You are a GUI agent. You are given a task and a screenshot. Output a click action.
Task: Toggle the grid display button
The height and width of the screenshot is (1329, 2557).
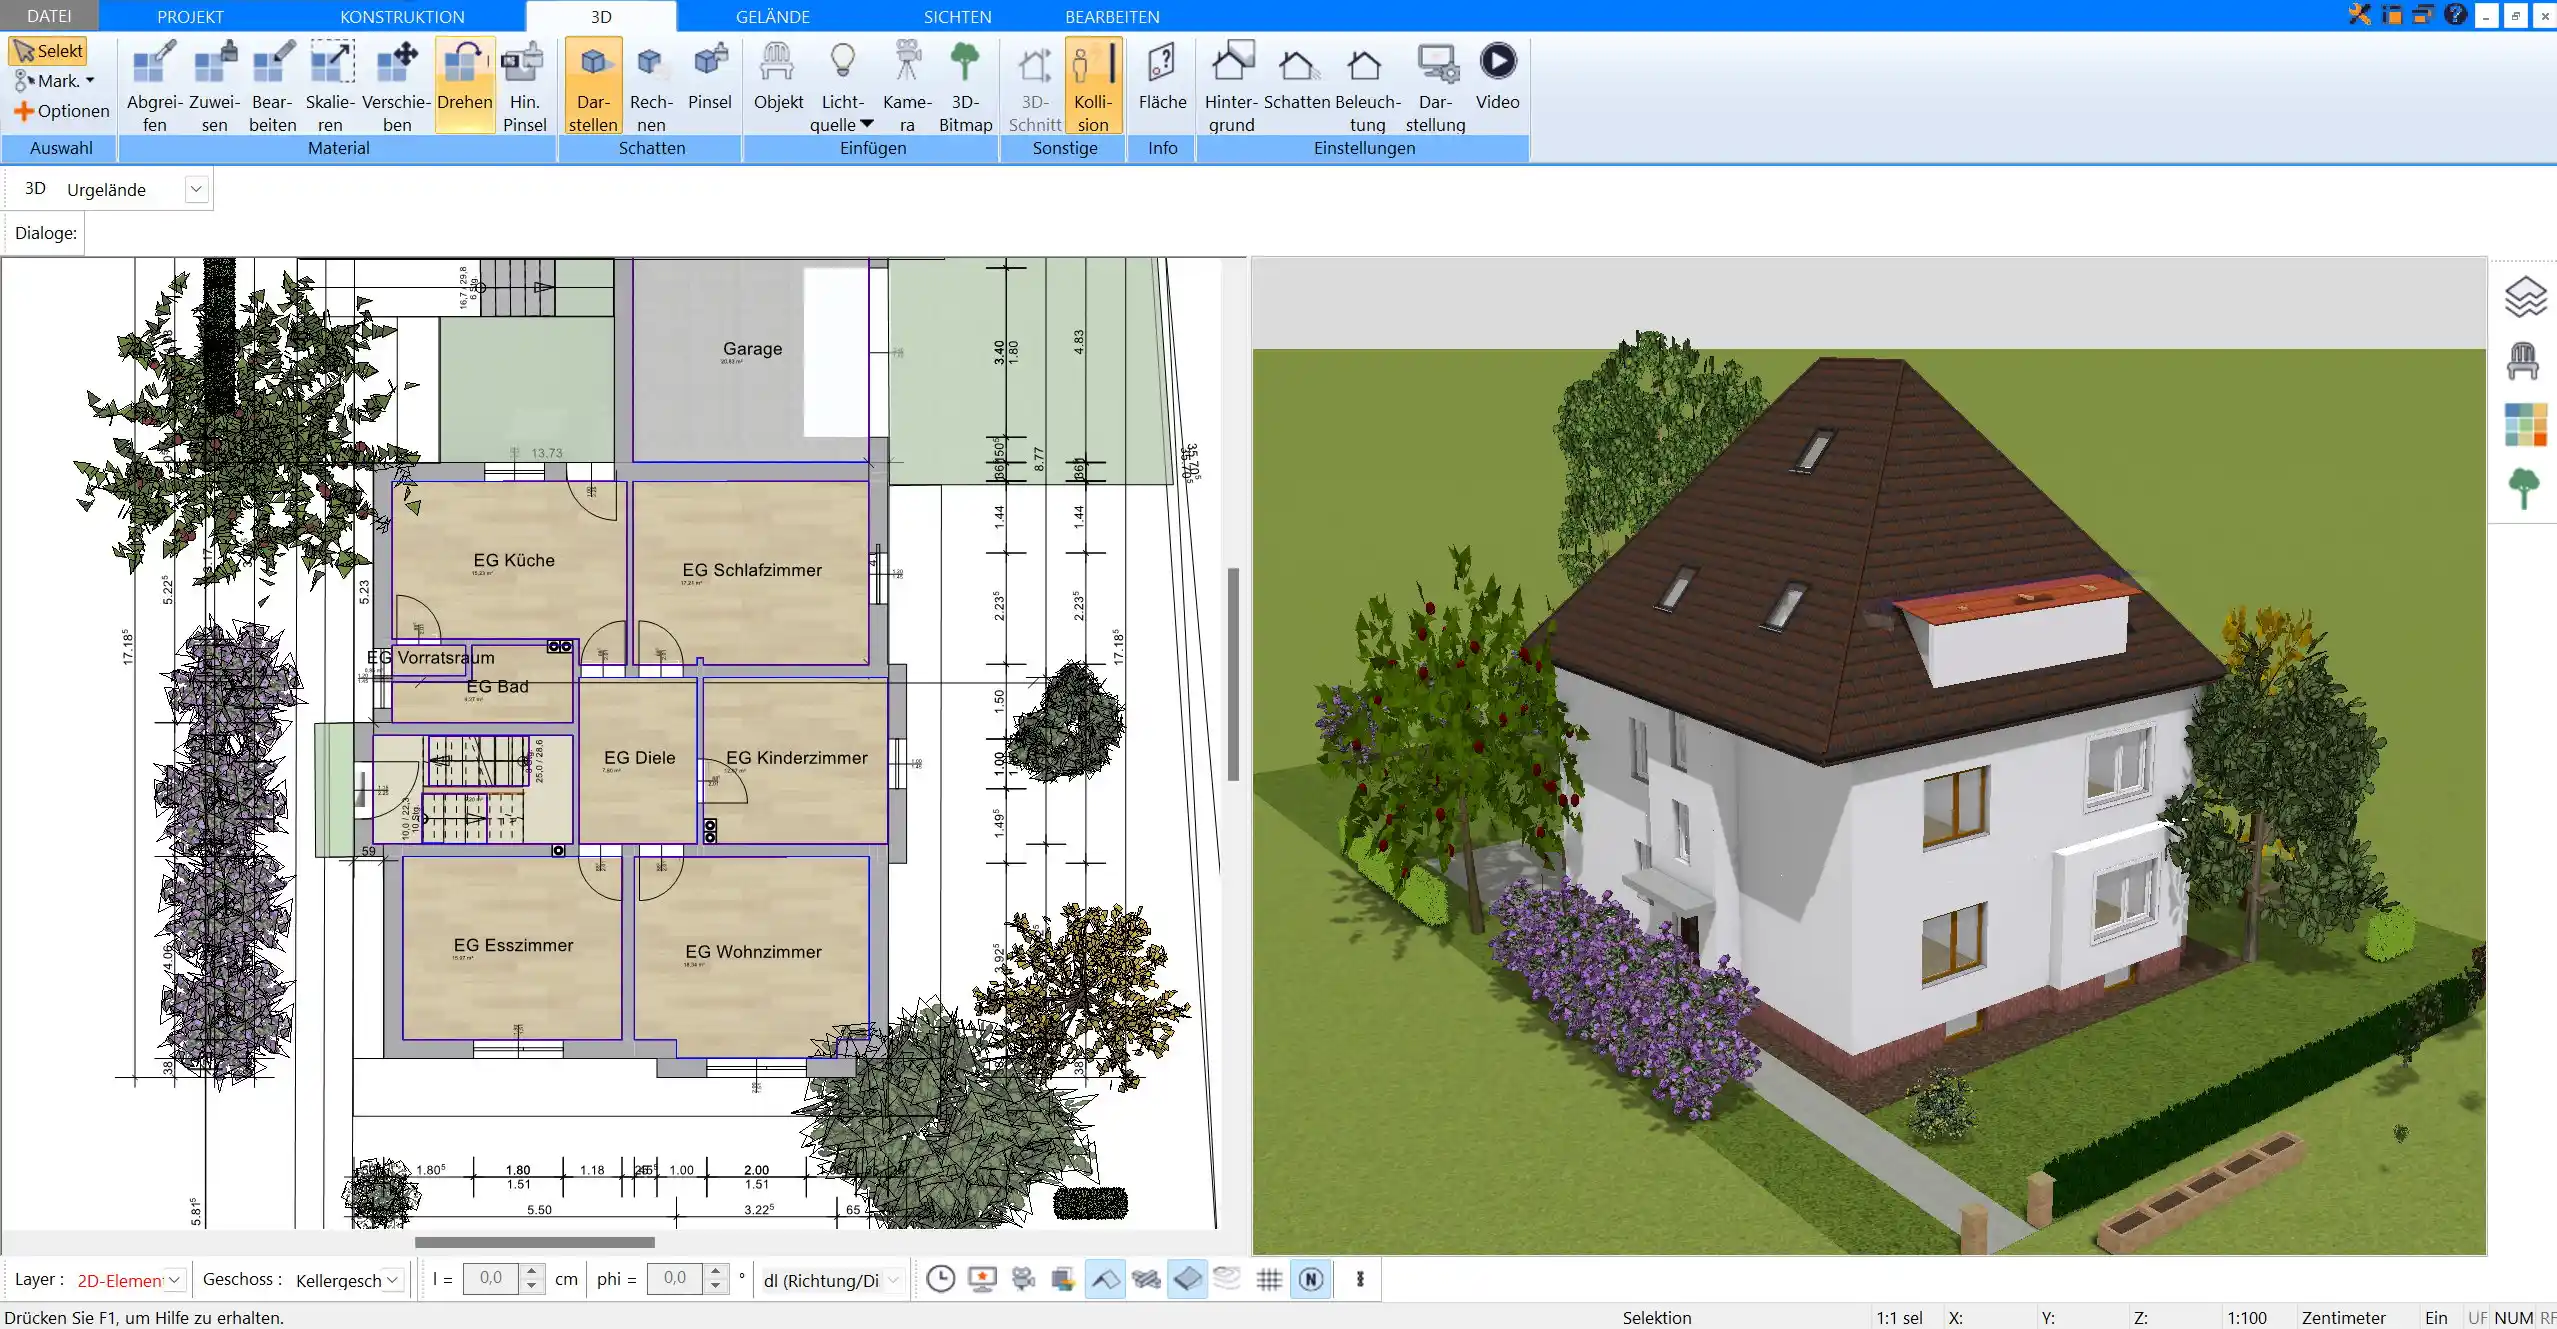pyautogui.click(x=1269, y=1279)
